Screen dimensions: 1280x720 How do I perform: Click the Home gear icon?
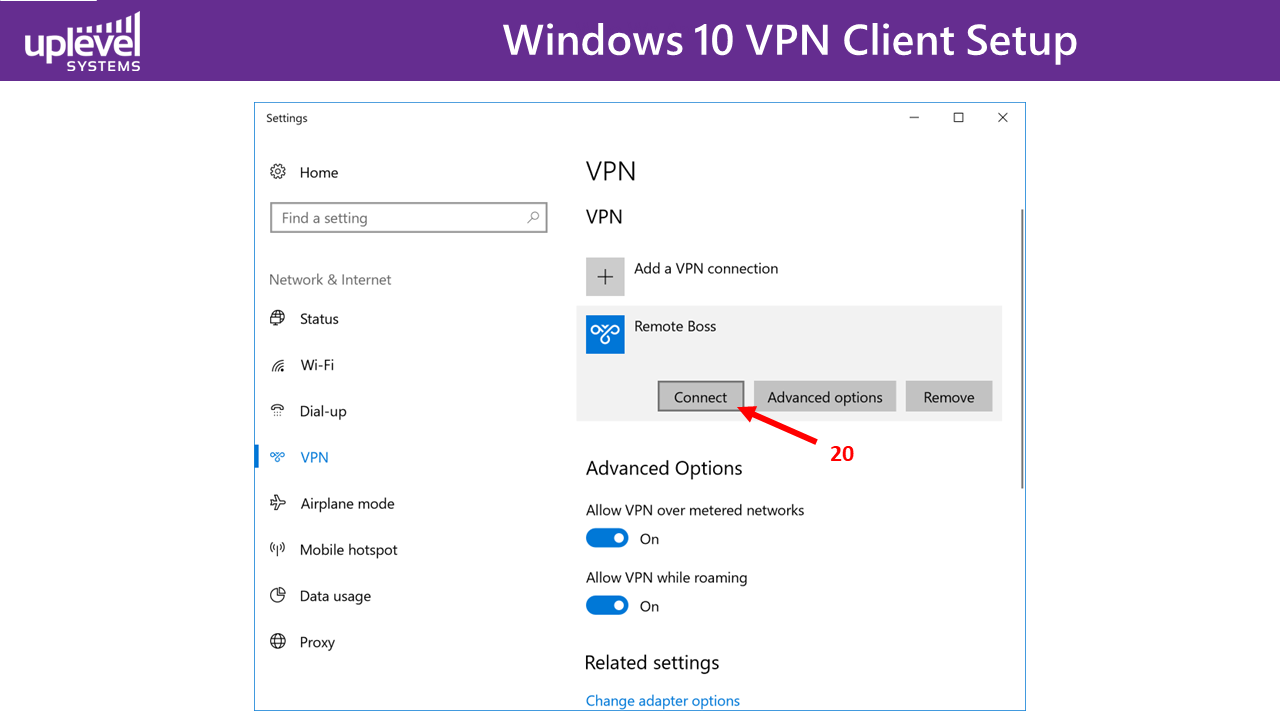[278, 172]
